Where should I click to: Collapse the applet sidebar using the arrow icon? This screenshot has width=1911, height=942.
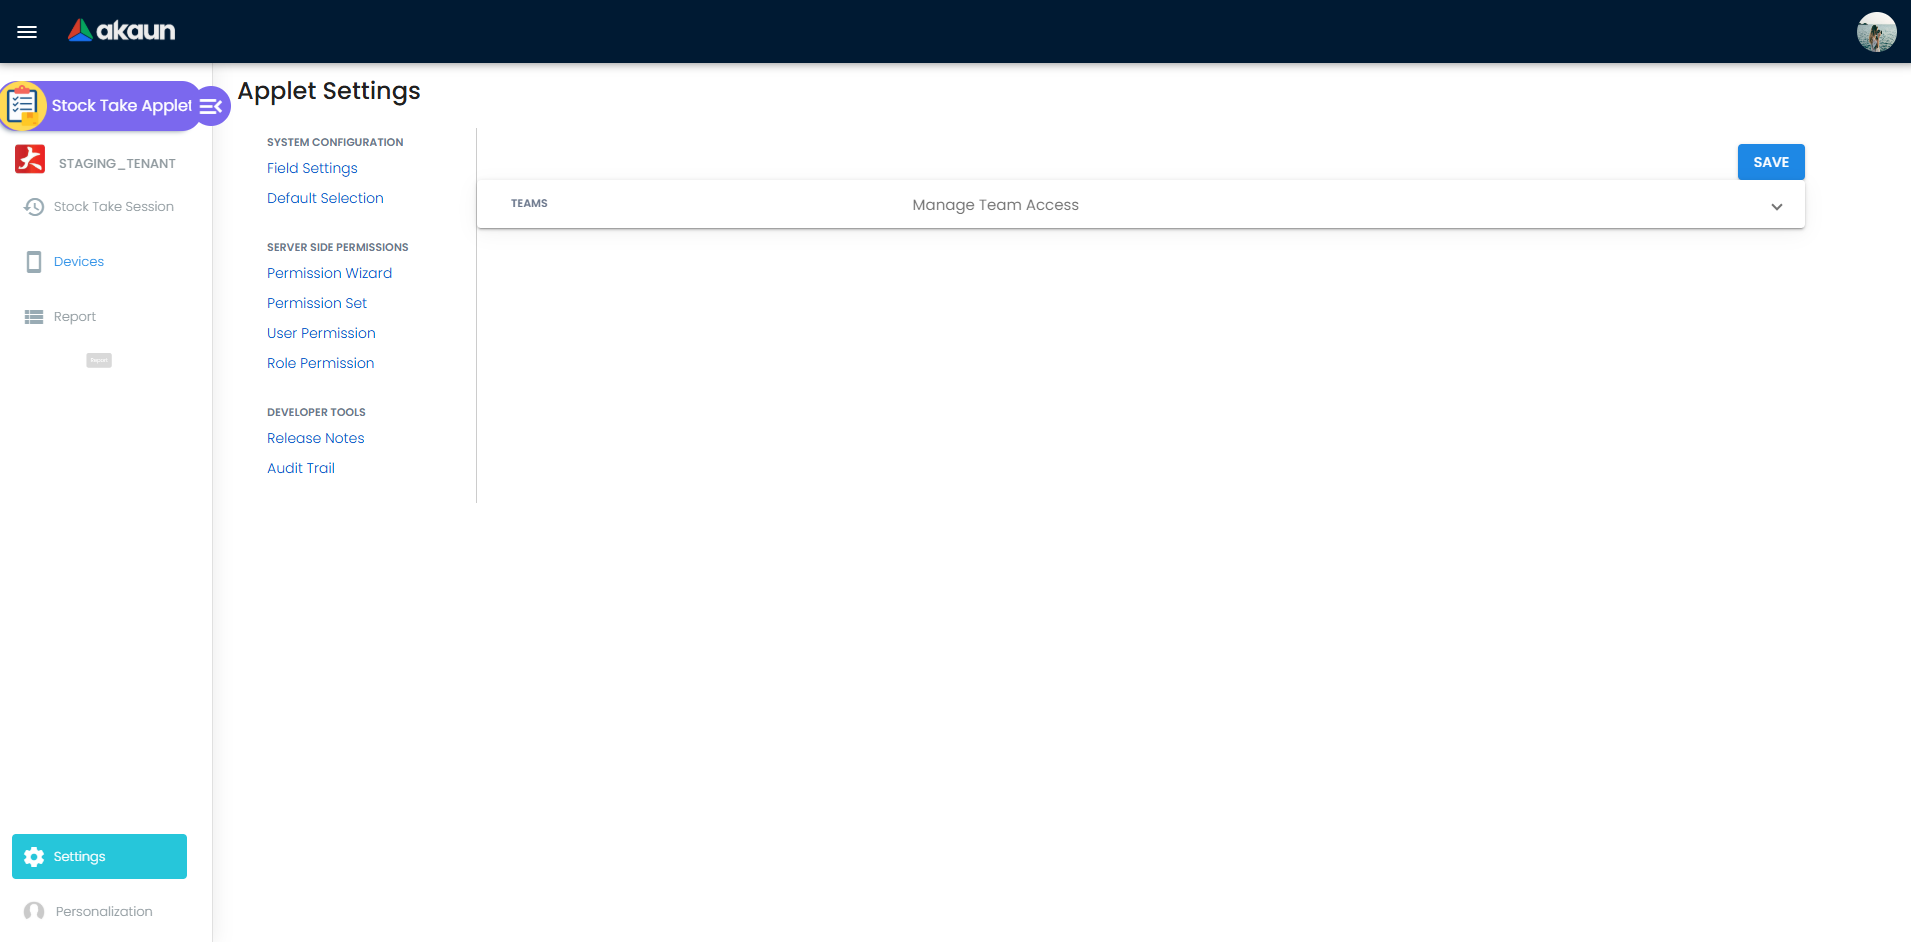point(210,105)
